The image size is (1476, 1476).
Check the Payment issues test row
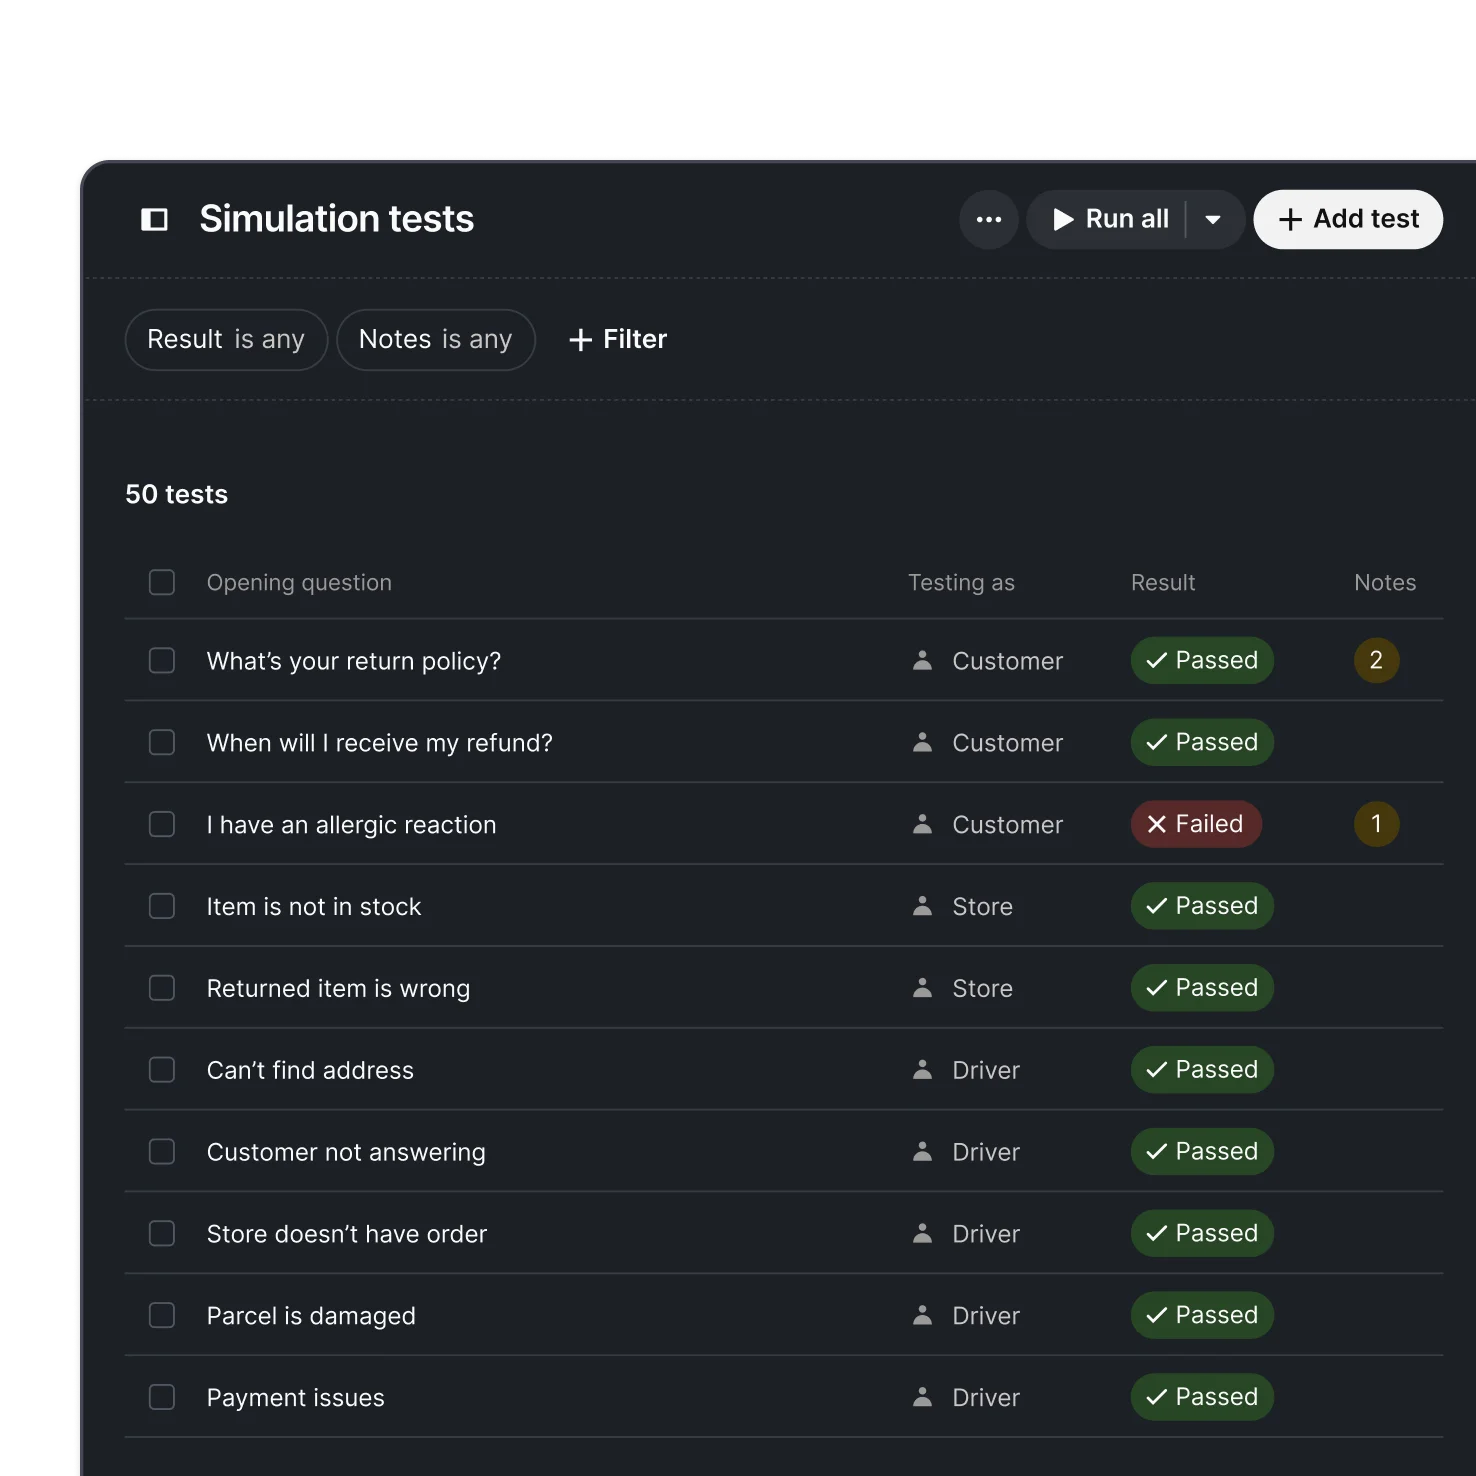pyautogui.click(x=161, y=1397)
